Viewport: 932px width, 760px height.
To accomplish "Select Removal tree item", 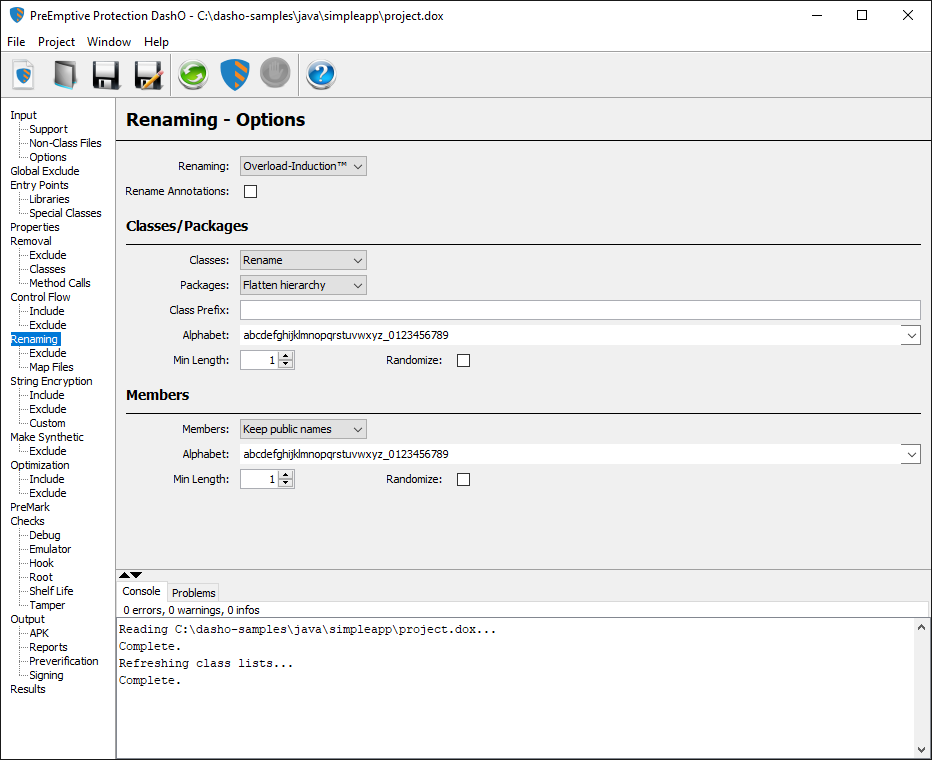I will (31, 241).
